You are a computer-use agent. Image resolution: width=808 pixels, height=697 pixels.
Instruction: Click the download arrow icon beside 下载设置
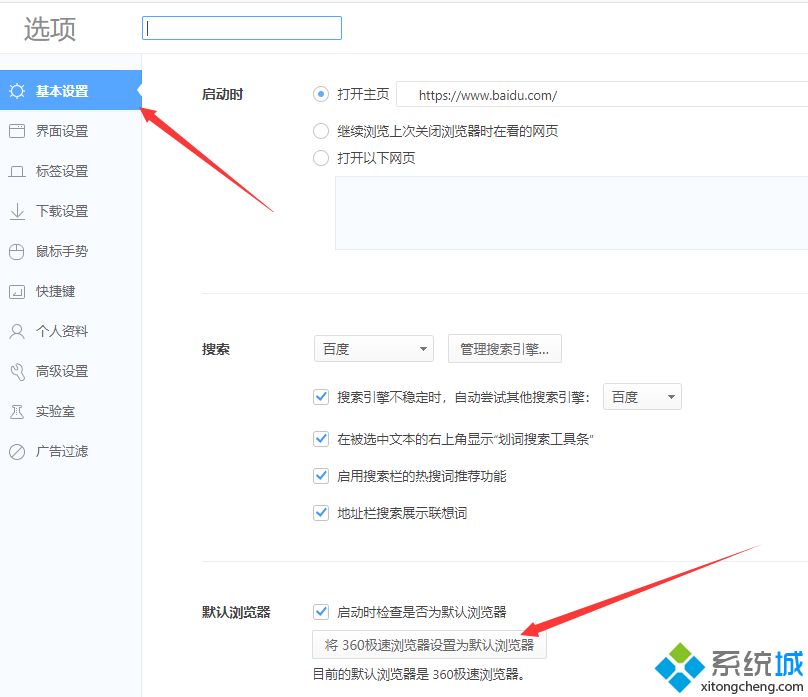tap(16, 211)
